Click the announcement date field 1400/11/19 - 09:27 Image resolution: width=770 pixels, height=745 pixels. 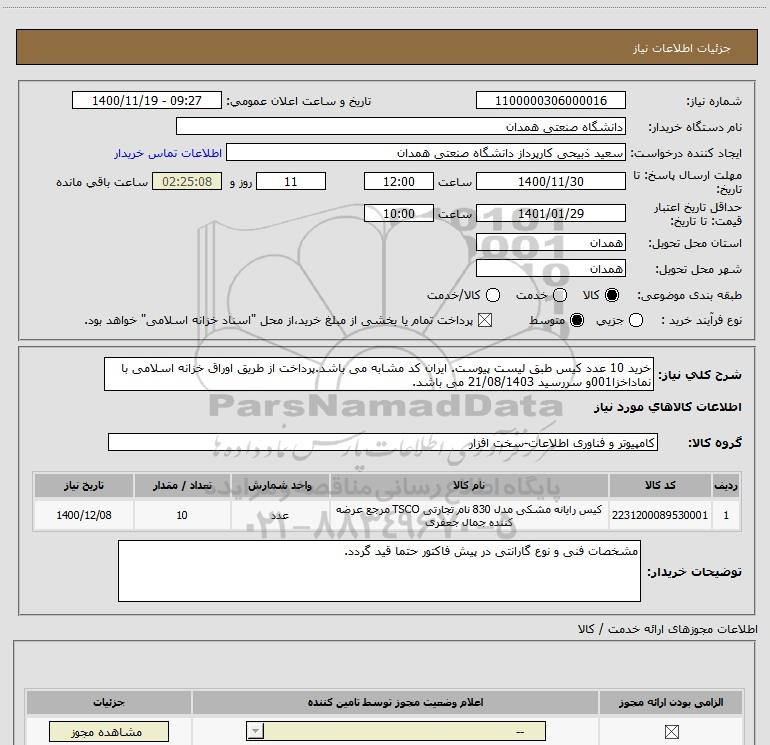tap(147, 100)
